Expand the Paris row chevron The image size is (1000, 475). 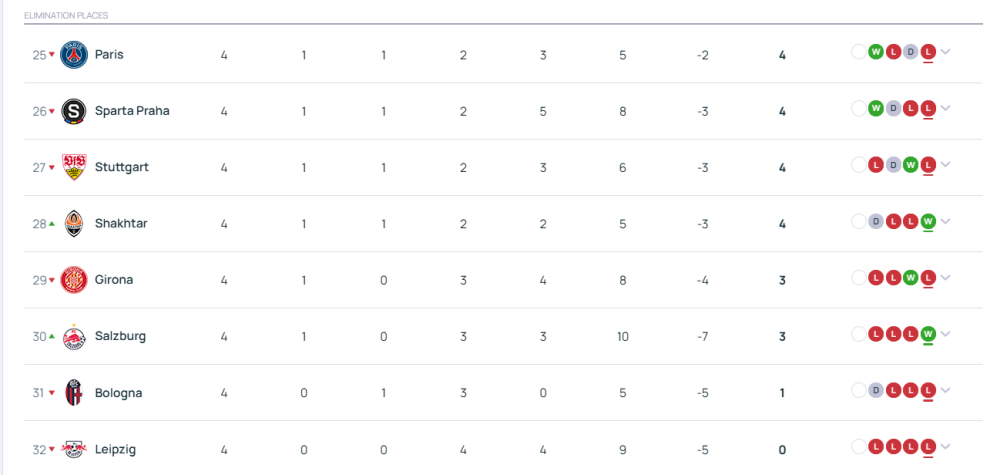point(946,52)
